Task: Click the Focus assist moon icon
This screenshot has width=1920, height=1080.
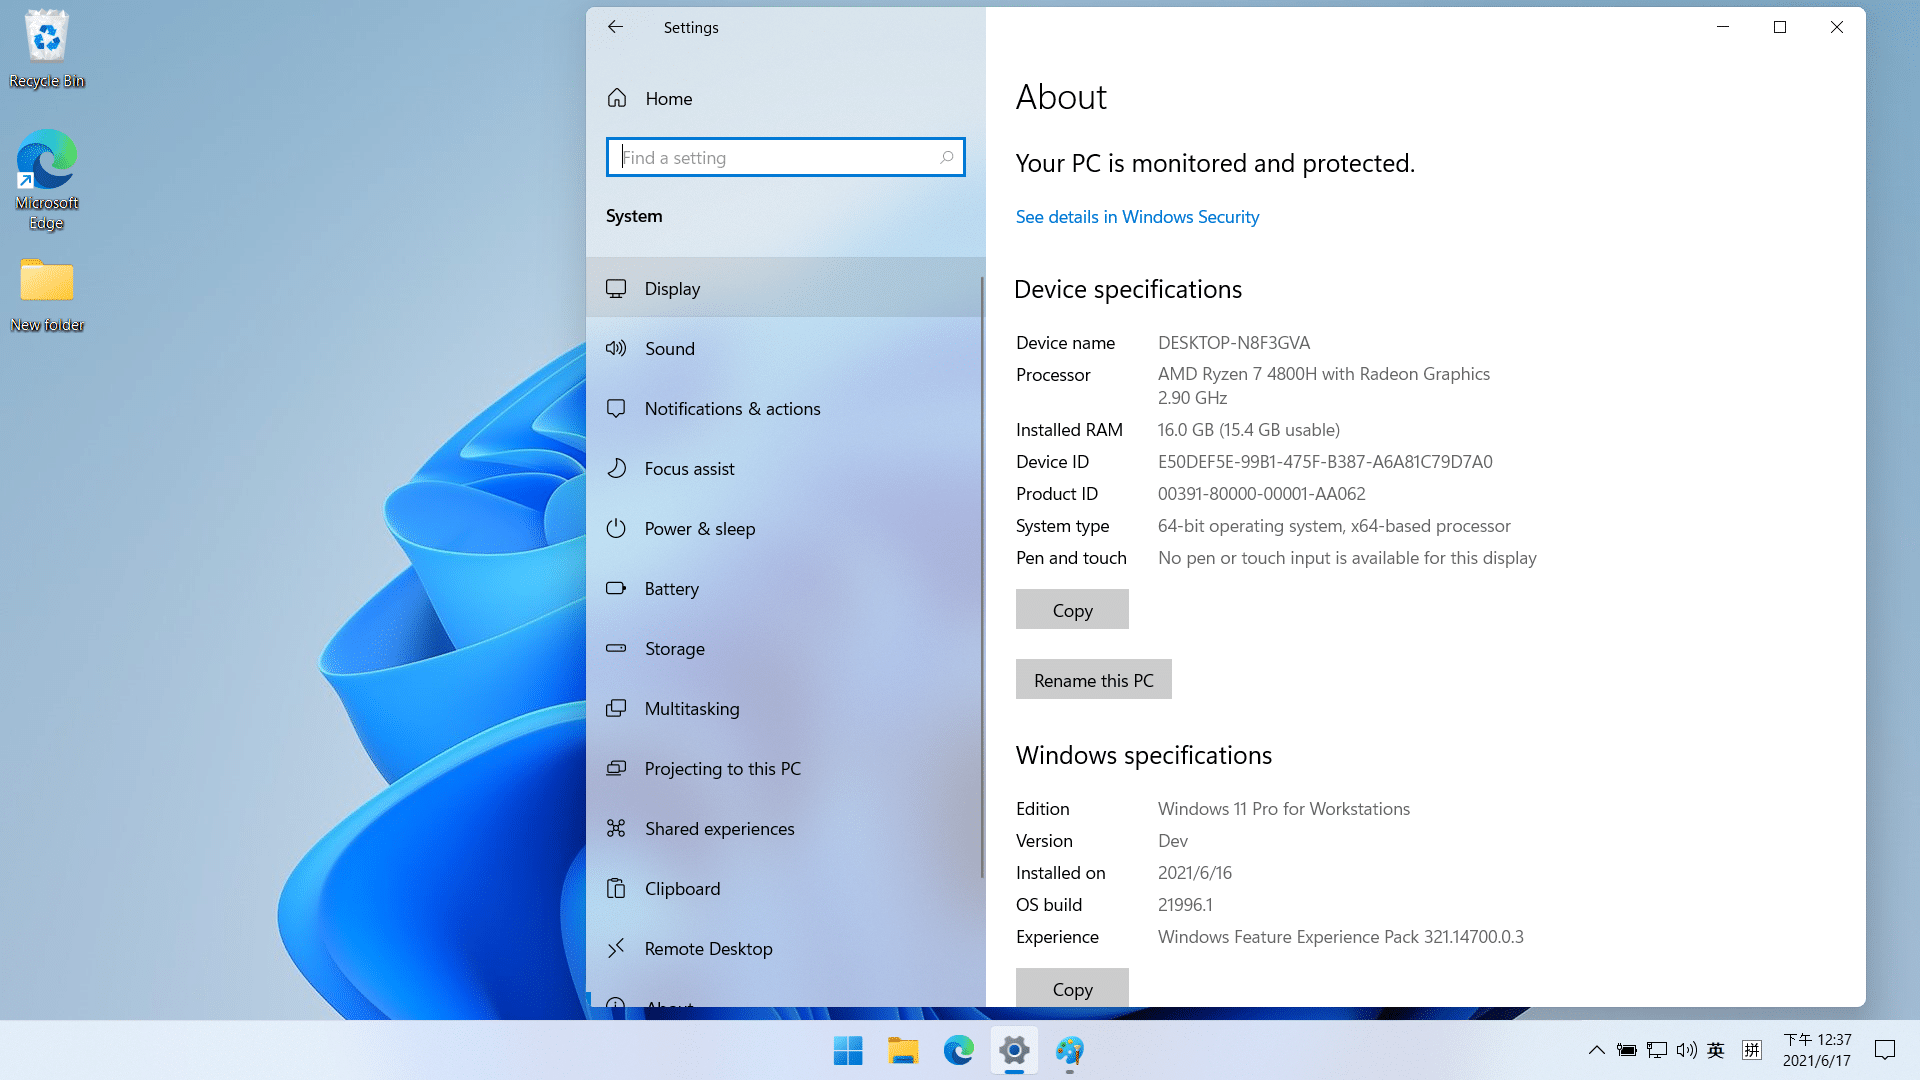Action: click(x=616, y=468)
